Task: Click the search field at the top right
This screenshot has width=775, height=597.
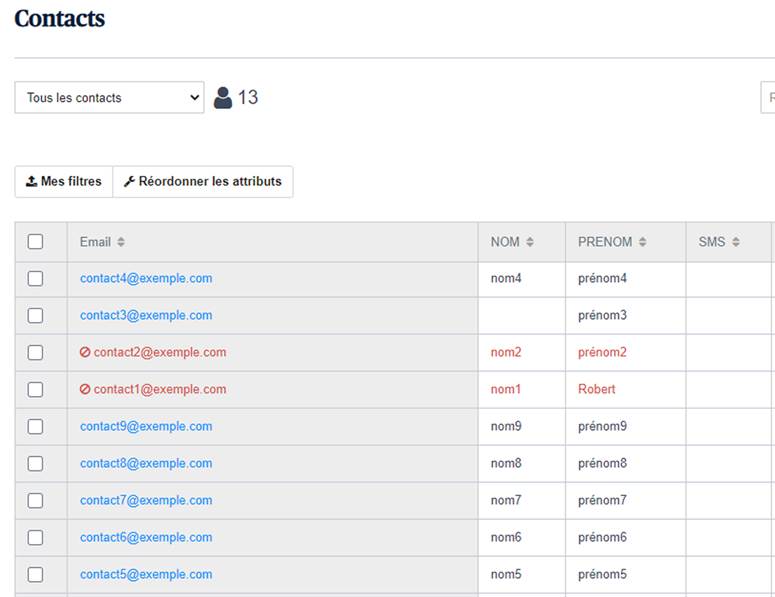Action: click(x=768, y=98)
